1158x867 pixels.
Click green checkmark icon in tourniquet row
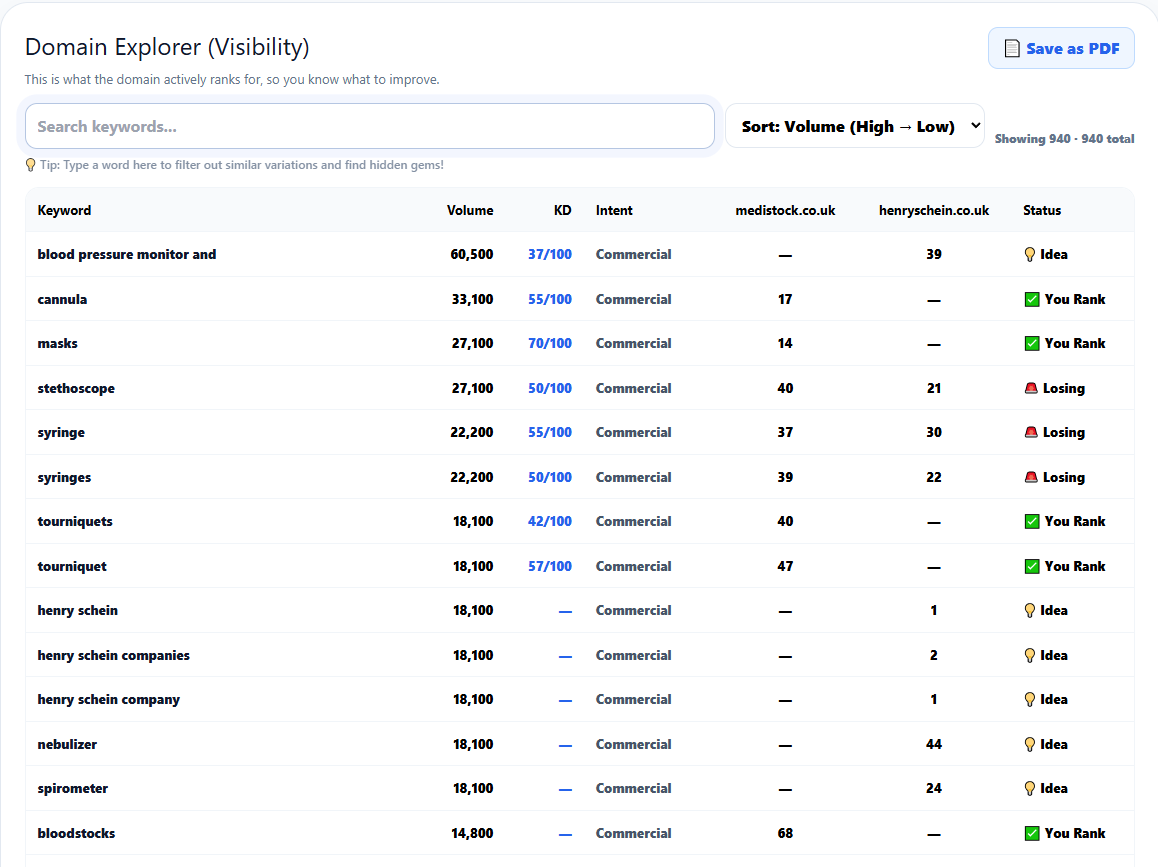pyautogui.click(x=1032, y=566)
